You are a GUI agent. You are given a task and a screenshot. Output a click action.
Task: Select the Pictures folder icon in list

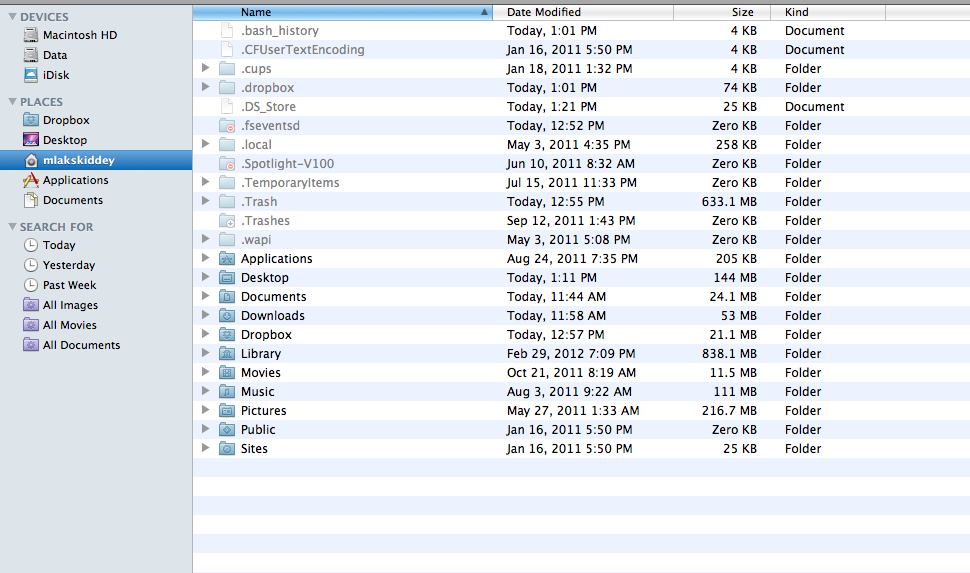click(227, 410)
